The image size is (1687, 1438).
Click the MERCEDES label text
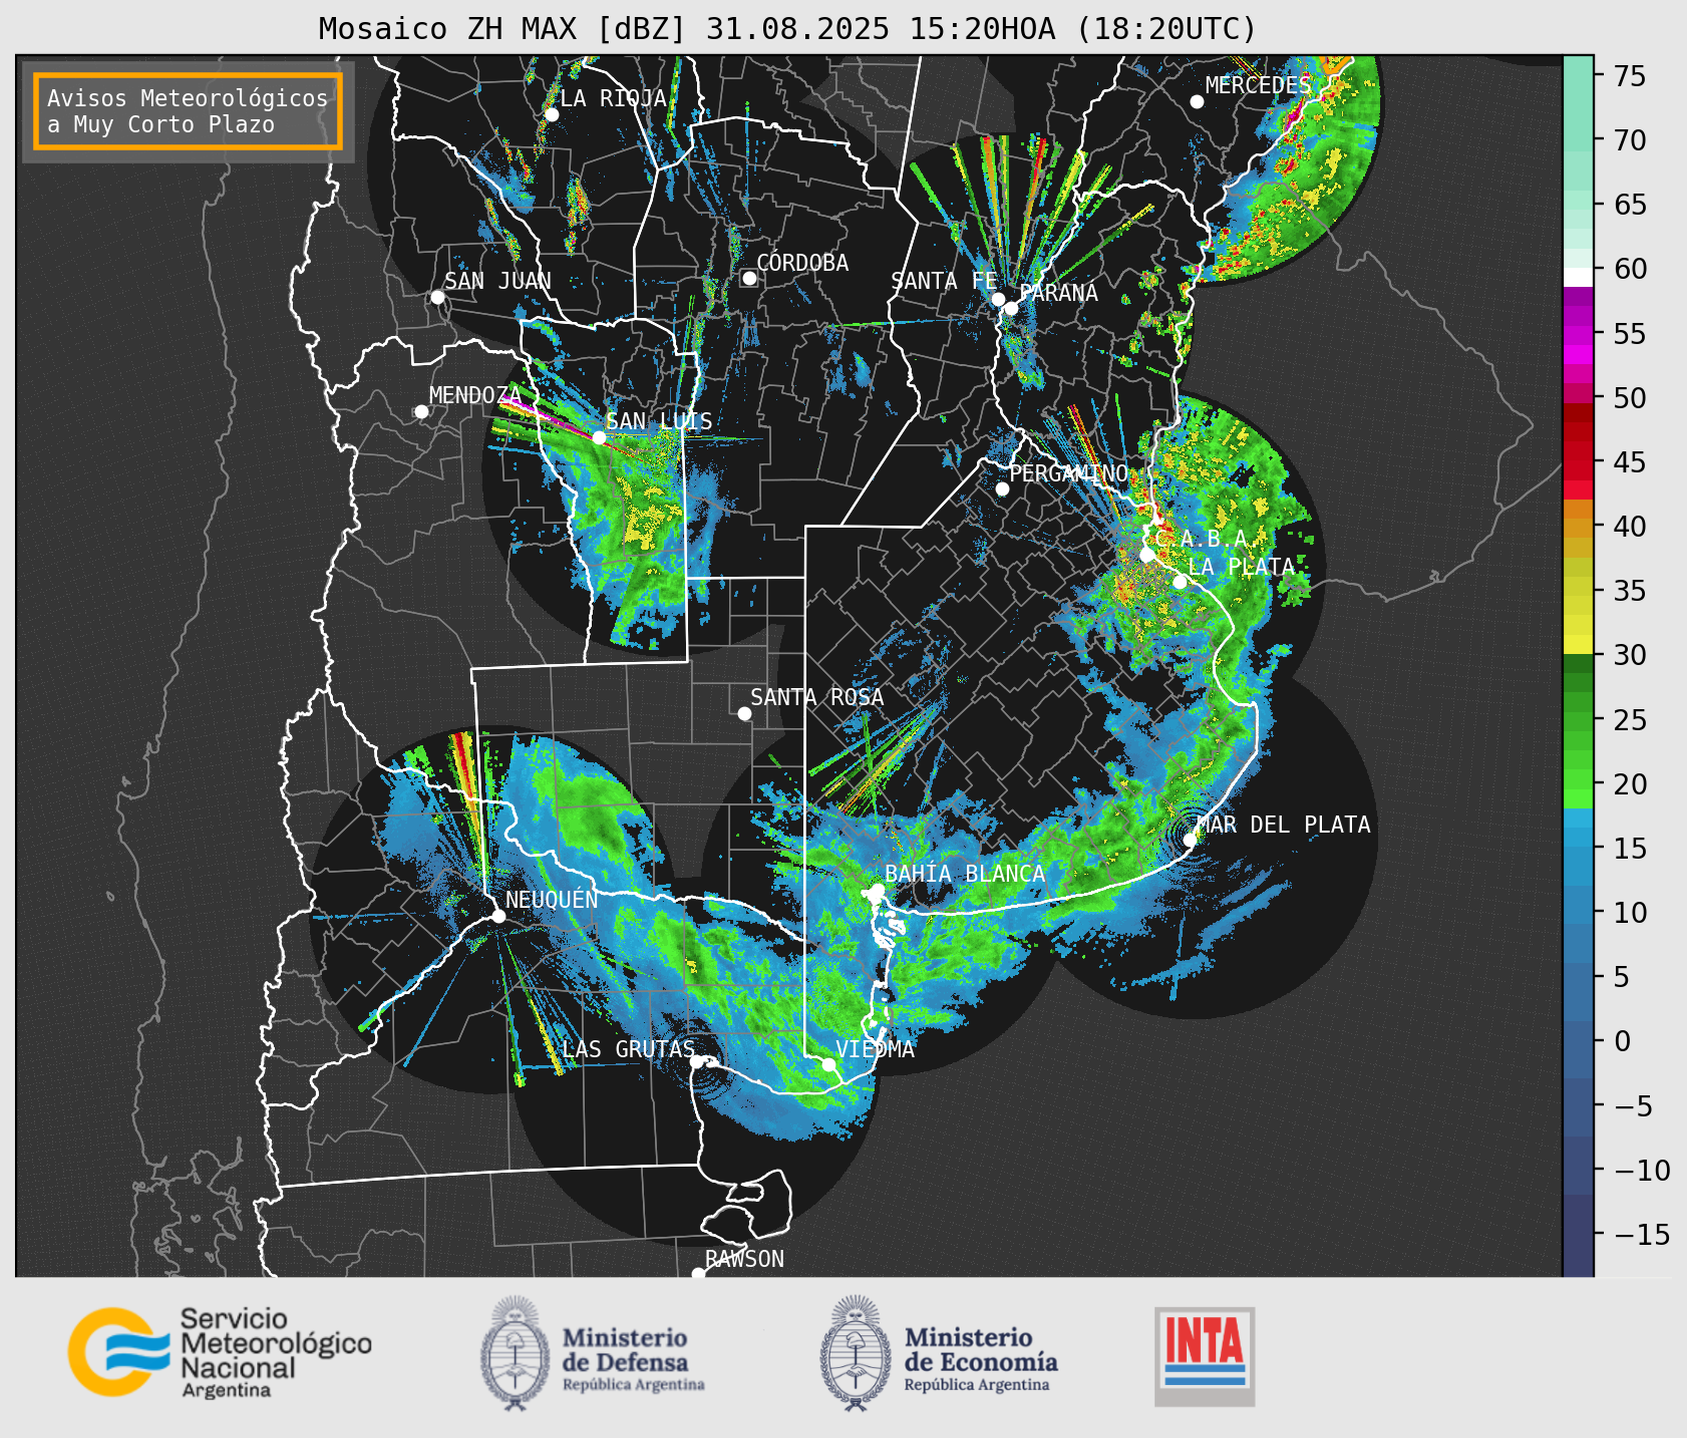tap(1258, 85)
